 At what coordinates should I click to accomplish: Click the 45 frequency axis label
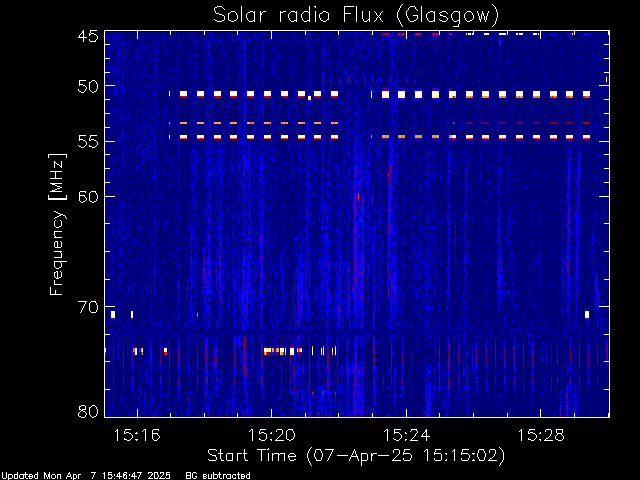pyautogui.click(x=88, y=36)
